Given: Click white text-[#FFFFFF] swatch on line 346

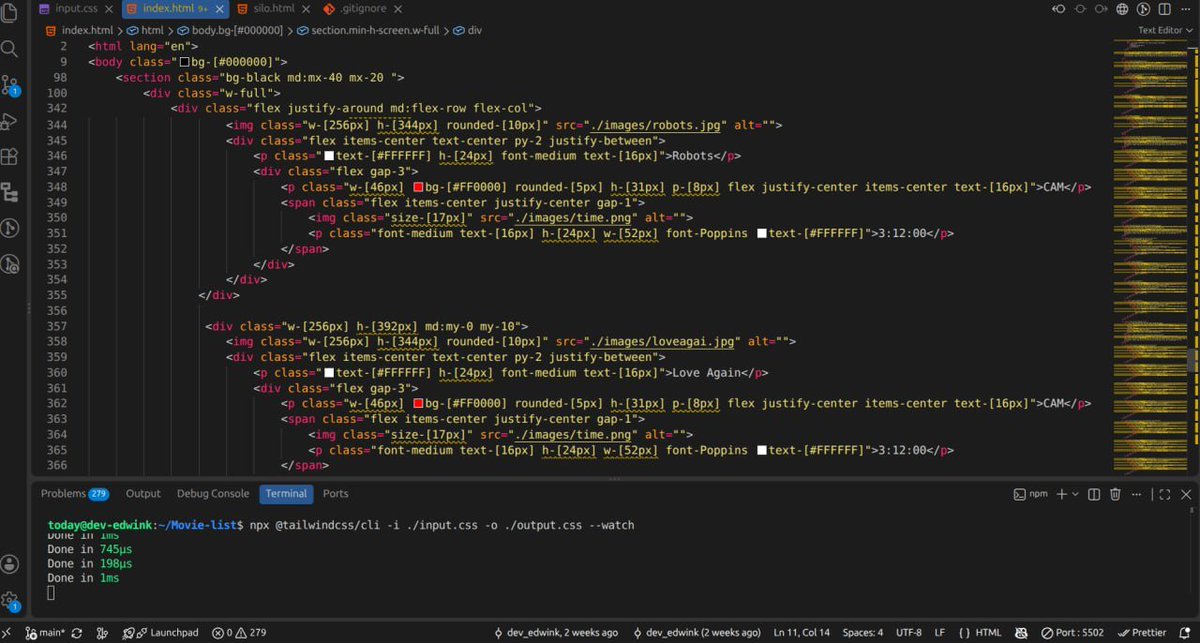Looking at the screenshot, I should [328, 156].
